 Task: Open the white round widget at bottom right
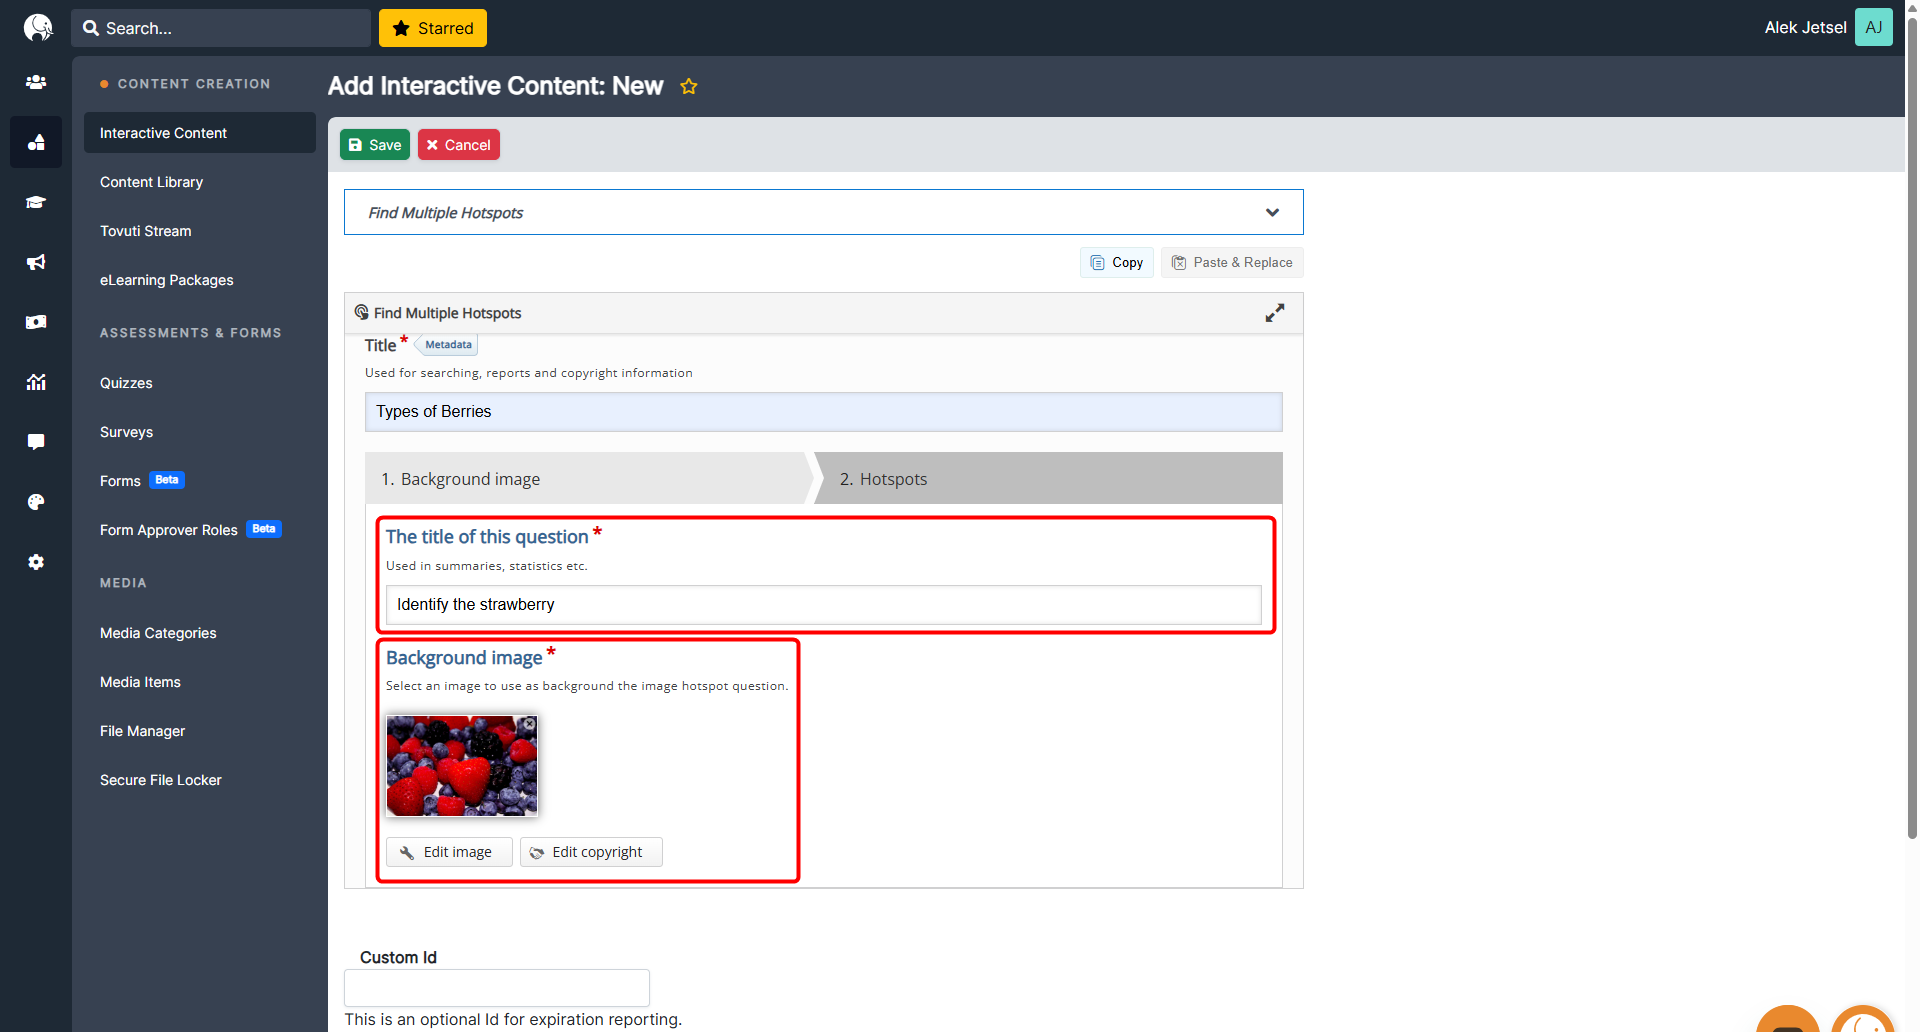pyautogui.click(x=1863, y=1020)
